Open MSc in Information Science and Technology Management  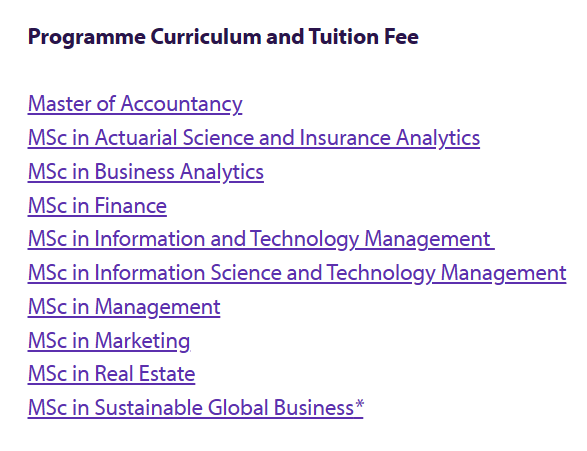pyautogui.click(x=297, y=273)
